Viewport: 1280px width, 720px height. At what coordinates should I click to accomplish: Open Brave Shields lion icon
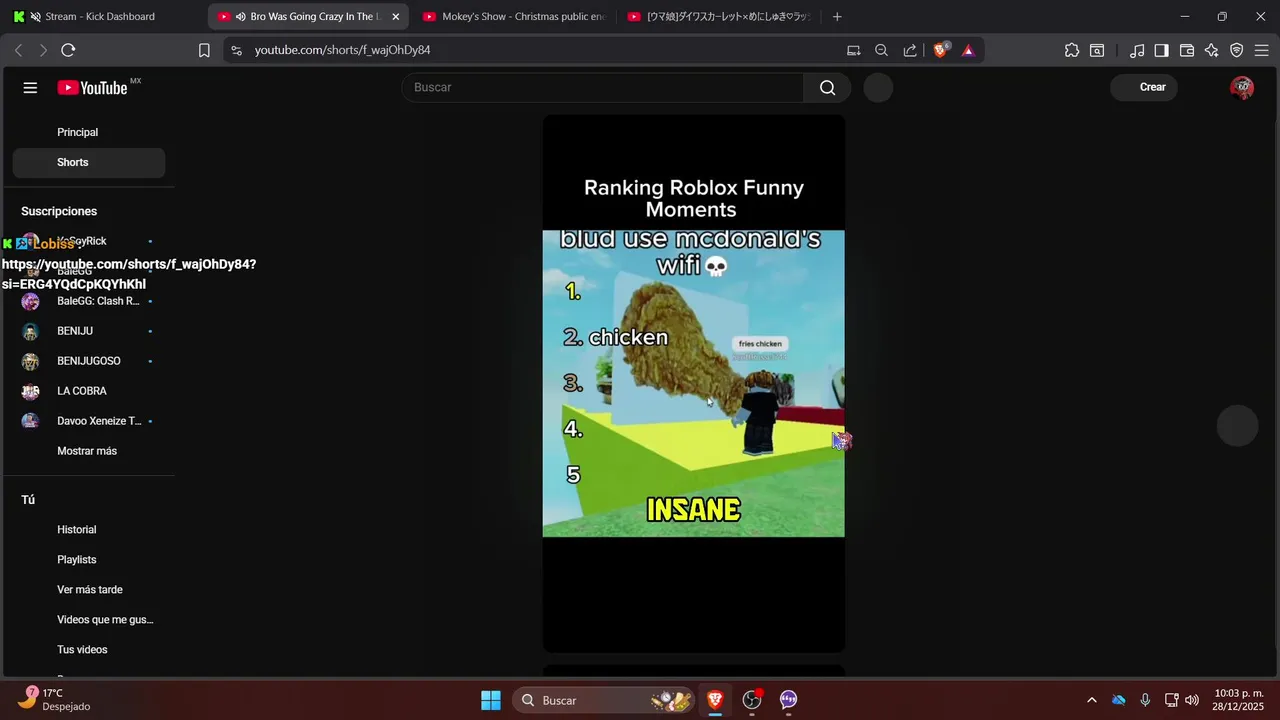(940, 50)
